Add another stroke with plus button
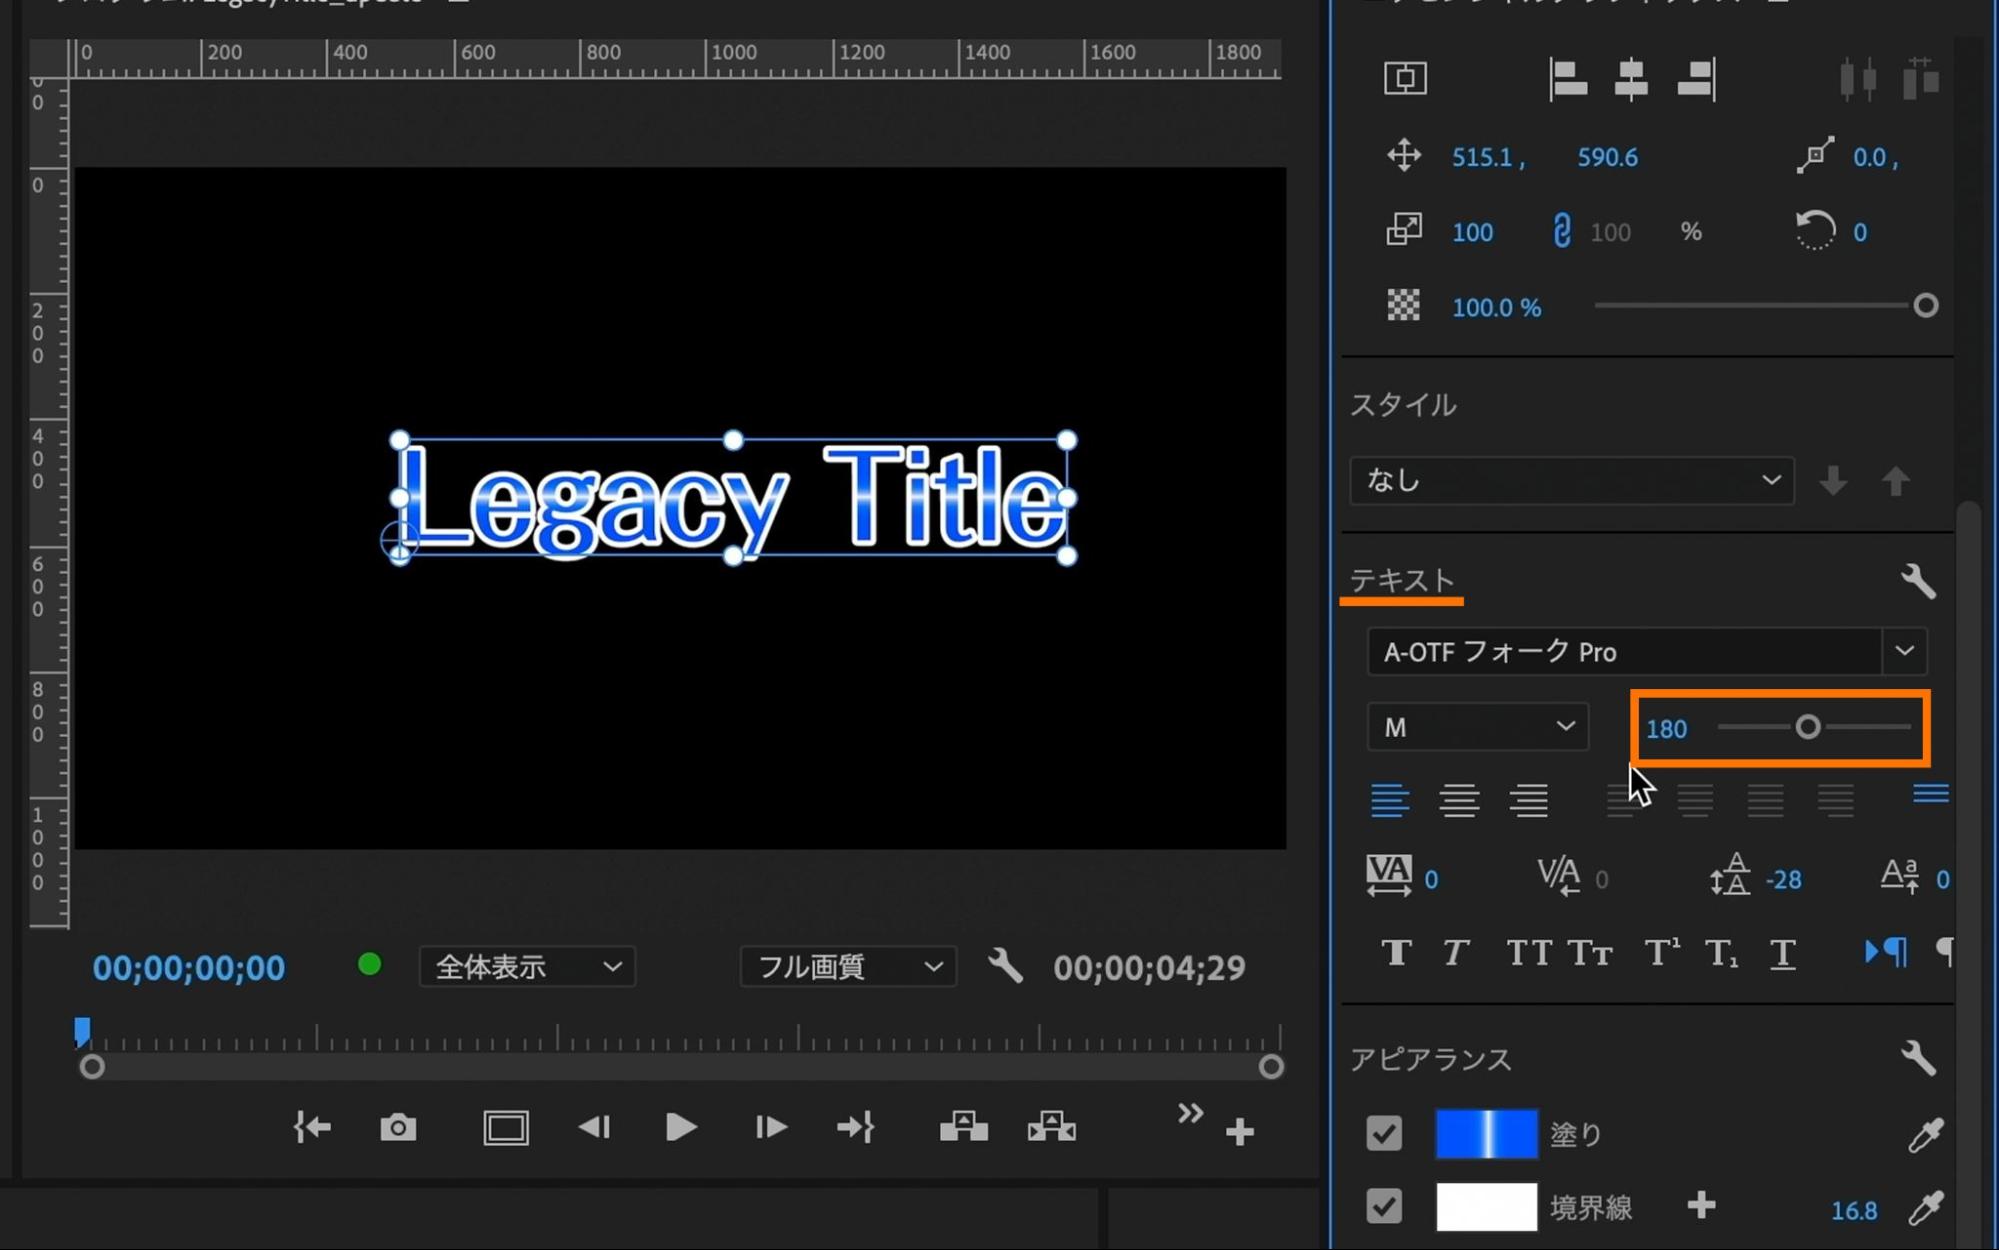1999x1250 pixels. (1701, 1207)
